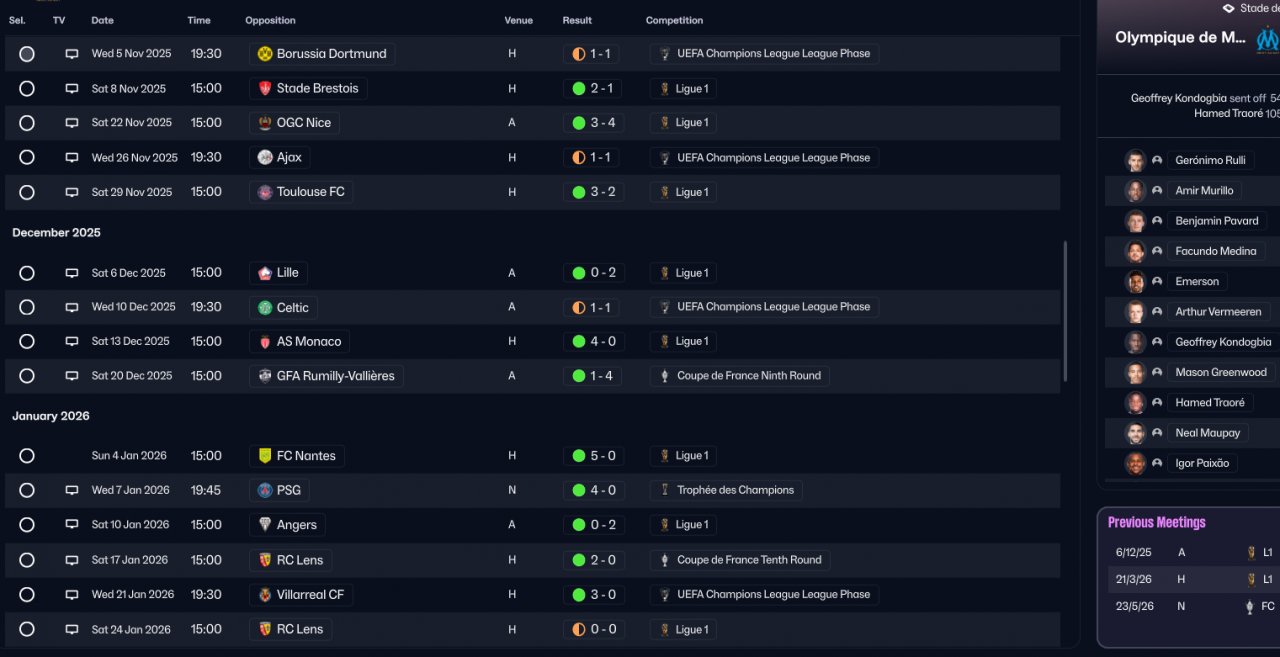The image size is (1280, 657).
Task: Click Gerónimo Rulli's face portrait
Action: [x=1135, y=161]
